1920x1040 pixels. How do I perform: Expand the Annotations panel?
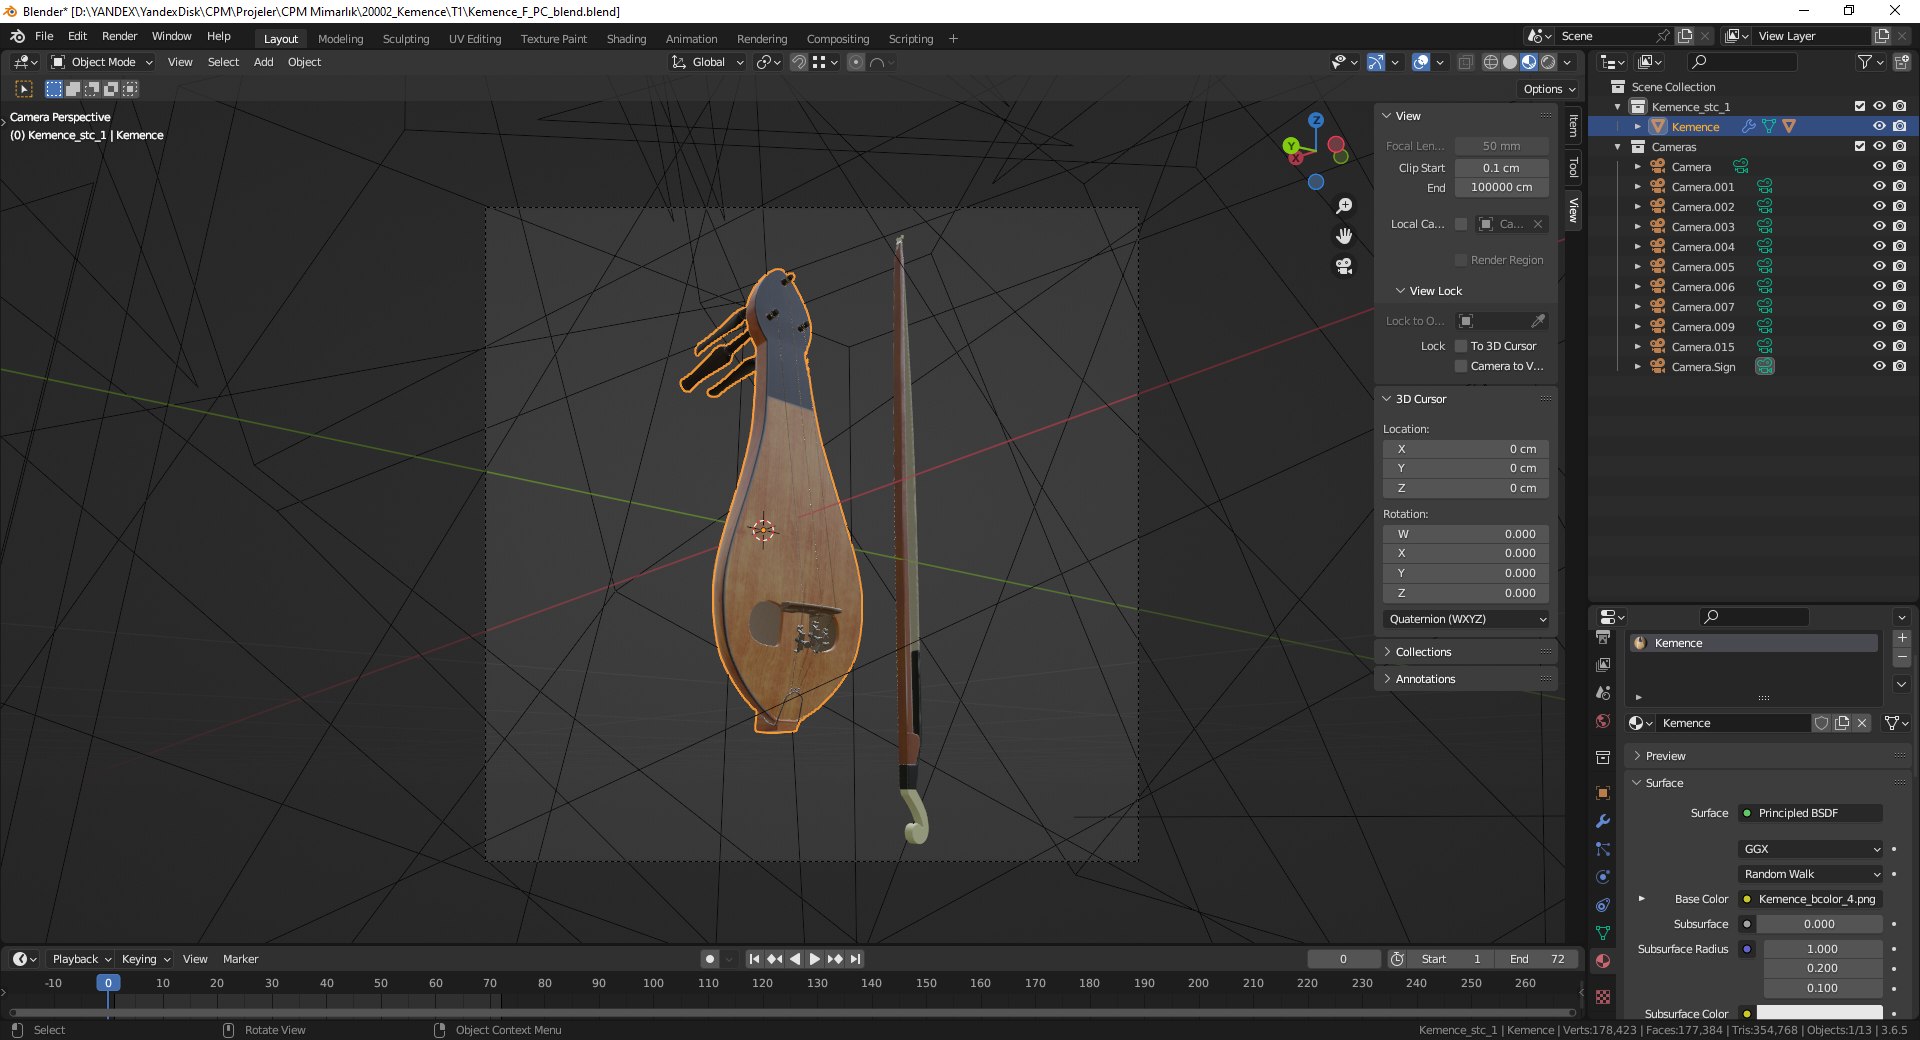[1425, 679]
